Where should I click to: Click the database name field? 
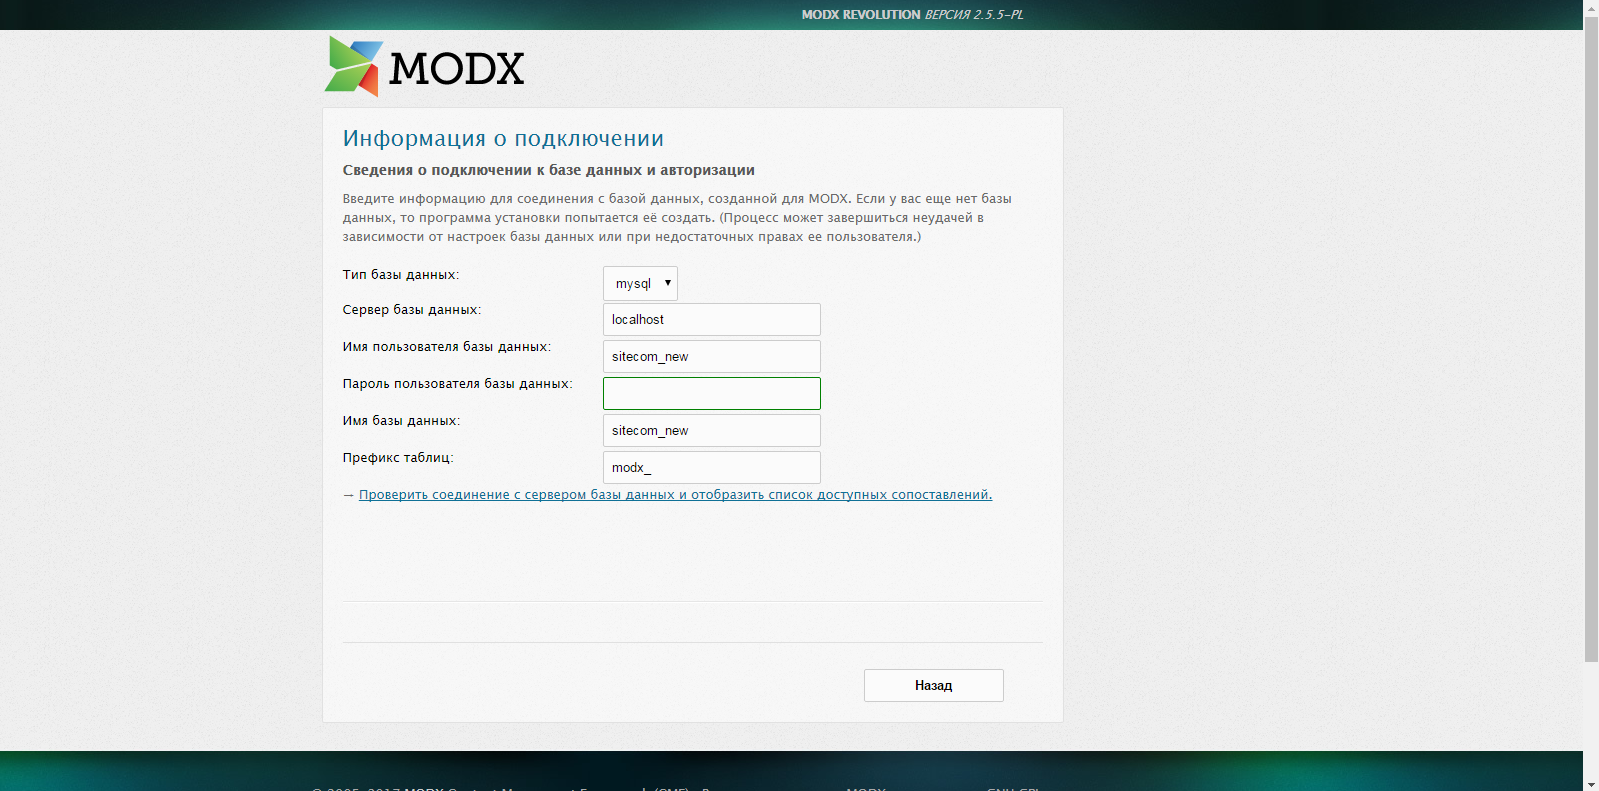712,431
